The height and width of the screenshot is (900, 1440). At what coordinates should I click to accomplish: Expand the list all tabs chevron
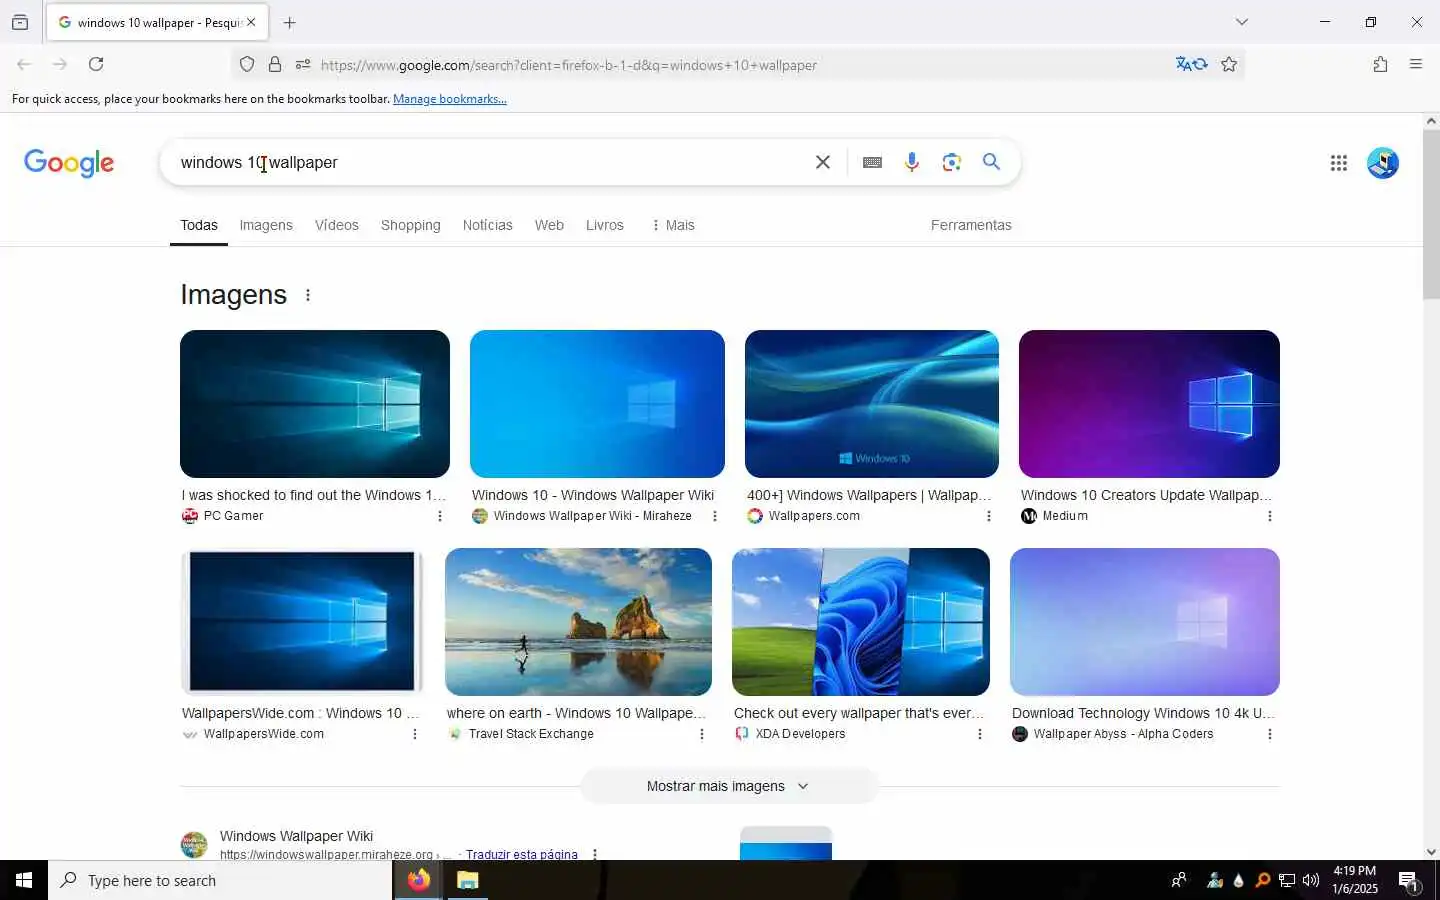1242,22
